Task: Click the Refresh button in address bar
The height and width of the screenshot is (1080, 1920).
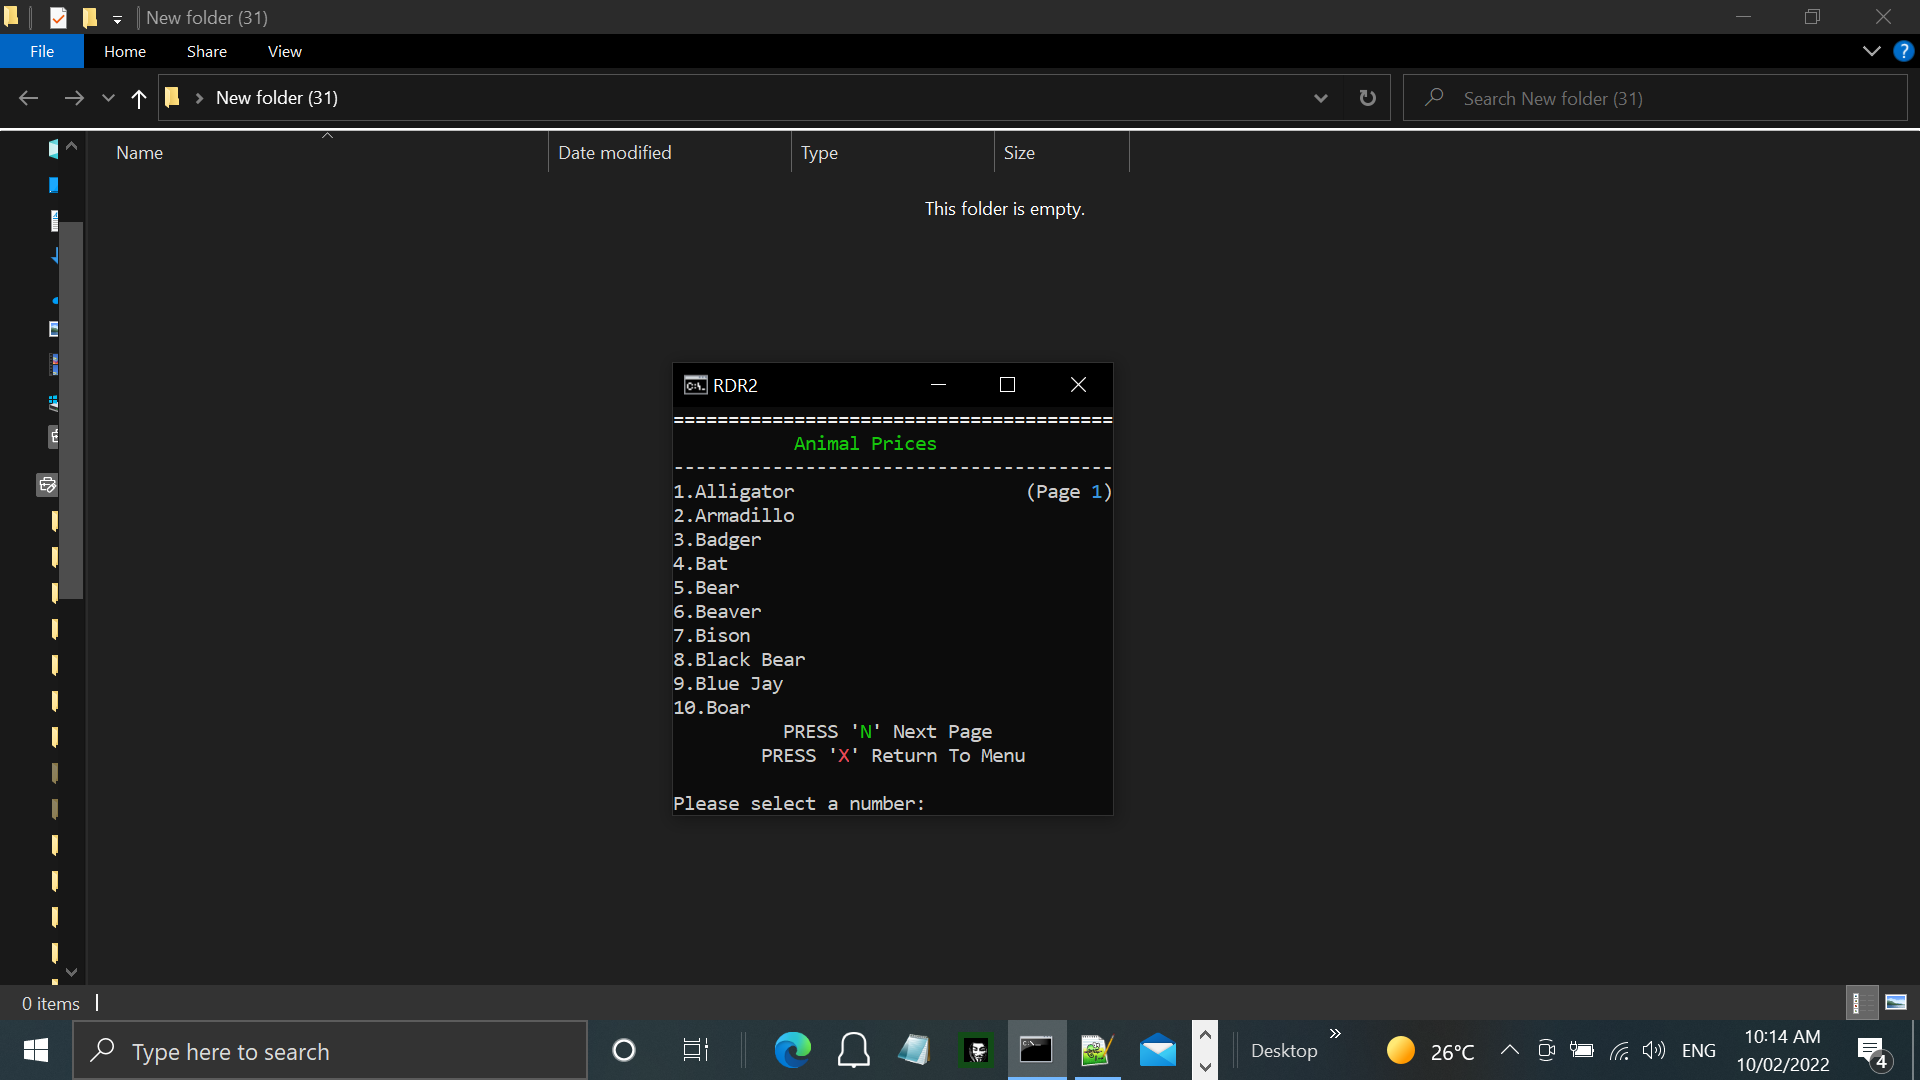Action: (1367, 98)
